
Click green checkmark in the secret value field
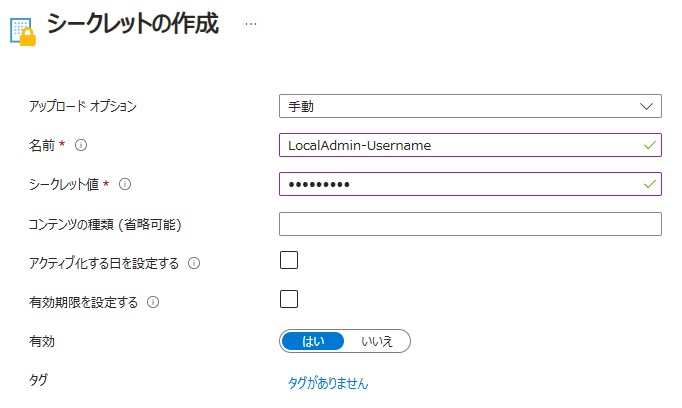click(650, 184)
